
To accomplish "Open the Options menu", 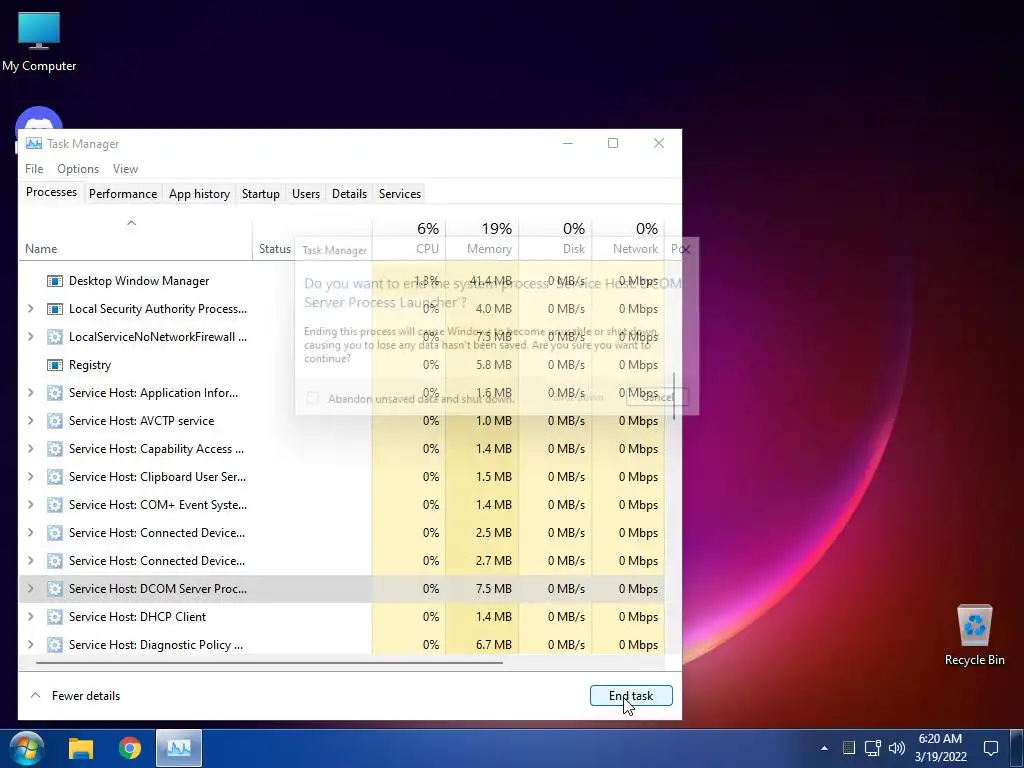I will click(78, 169).
